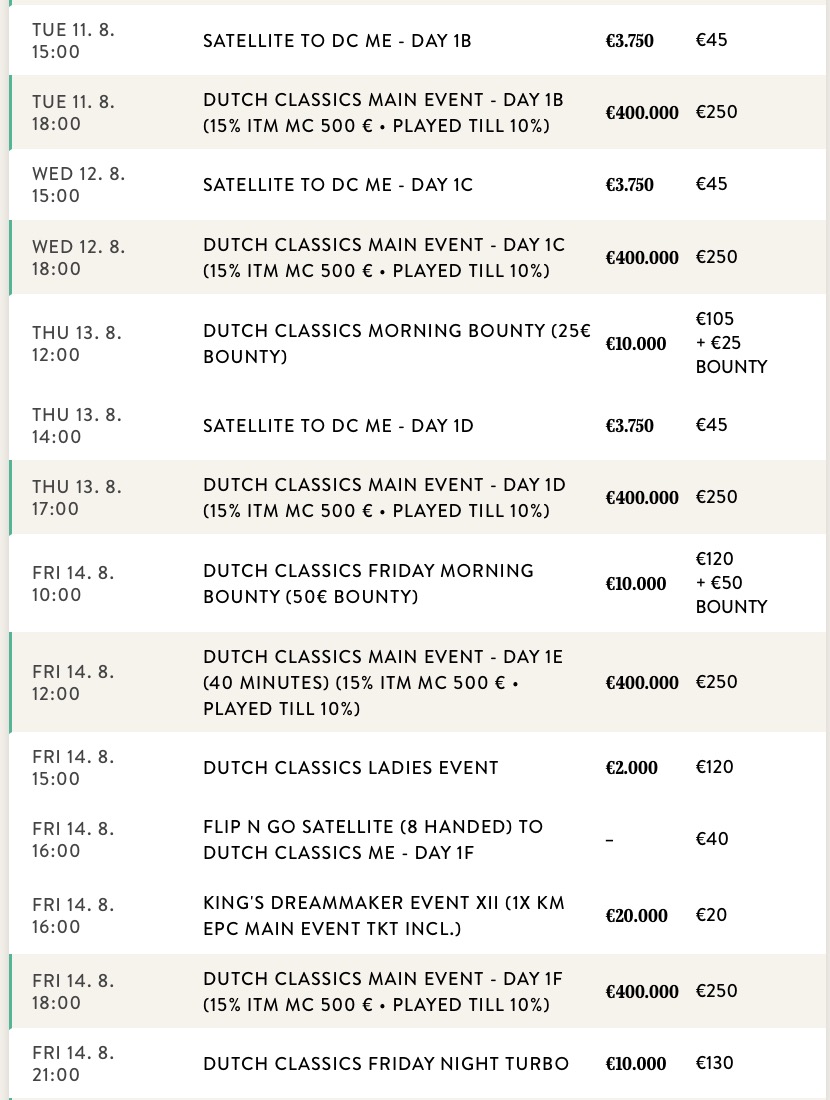Click the €2.000 Ladies Event guarantee
Image resolution: width=830 pixels, height=1100 pixels.
coord(631,767)
